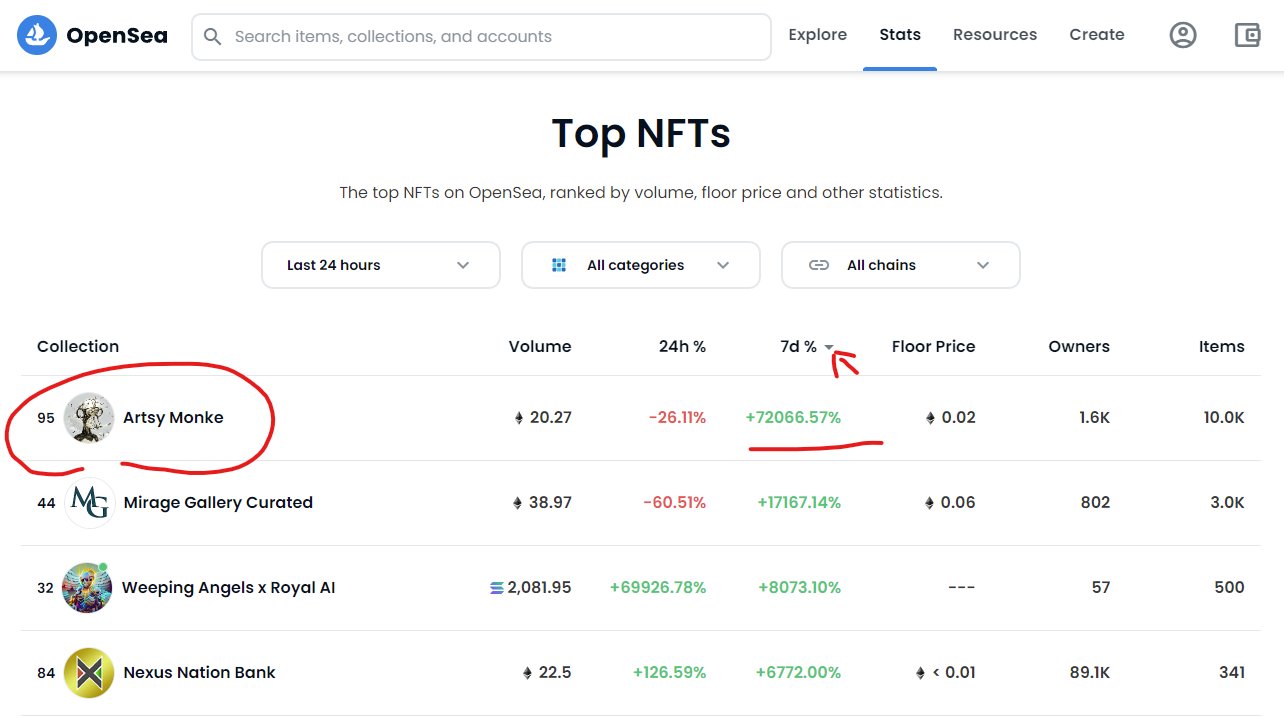Click the 89.1K owners value
The image size is (1284, 718).
tap(1090, 673)
